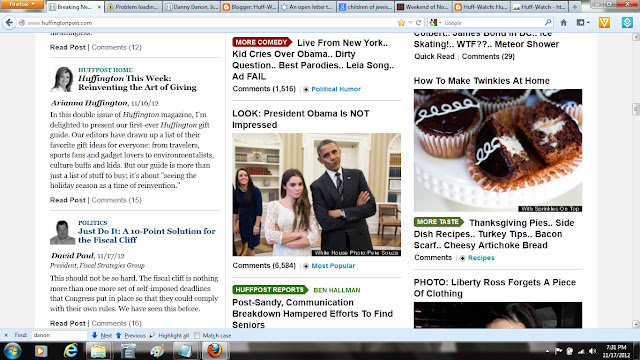
Task: Click the find text field containing danon
Action: 59,335
